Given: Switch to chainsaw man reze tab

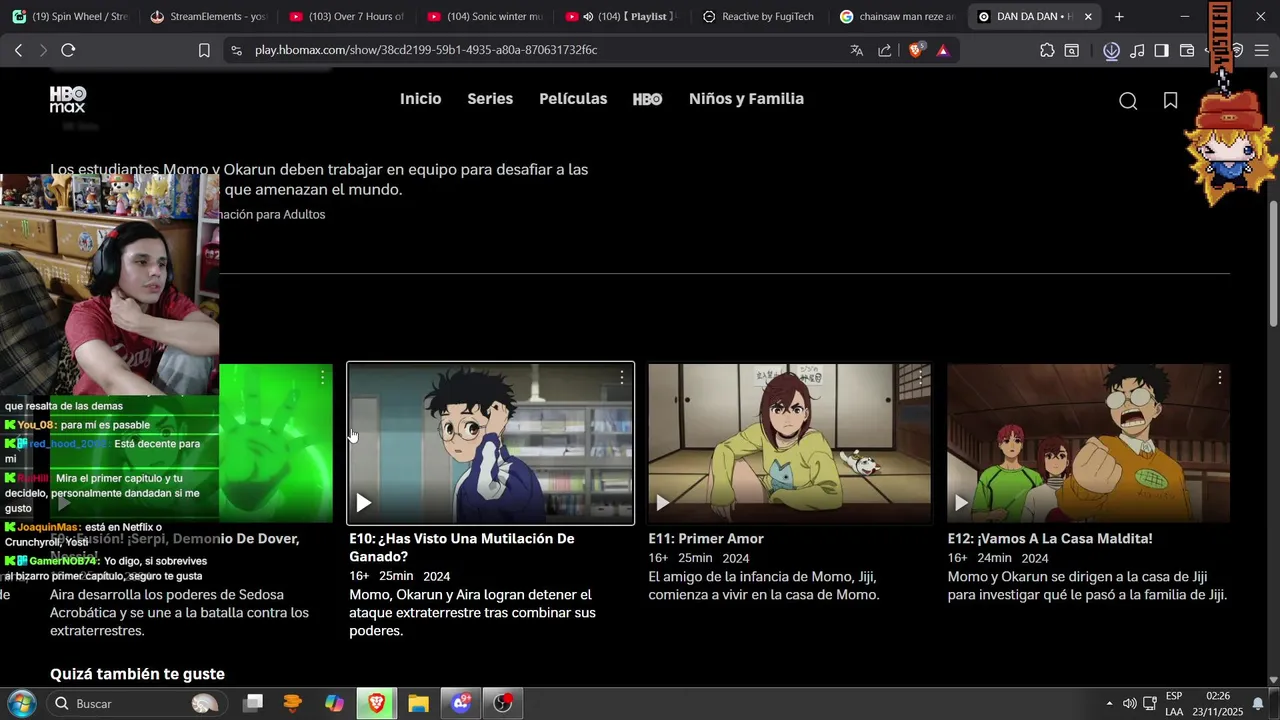Looking at the screenshot, I should [x=898, y=16].
